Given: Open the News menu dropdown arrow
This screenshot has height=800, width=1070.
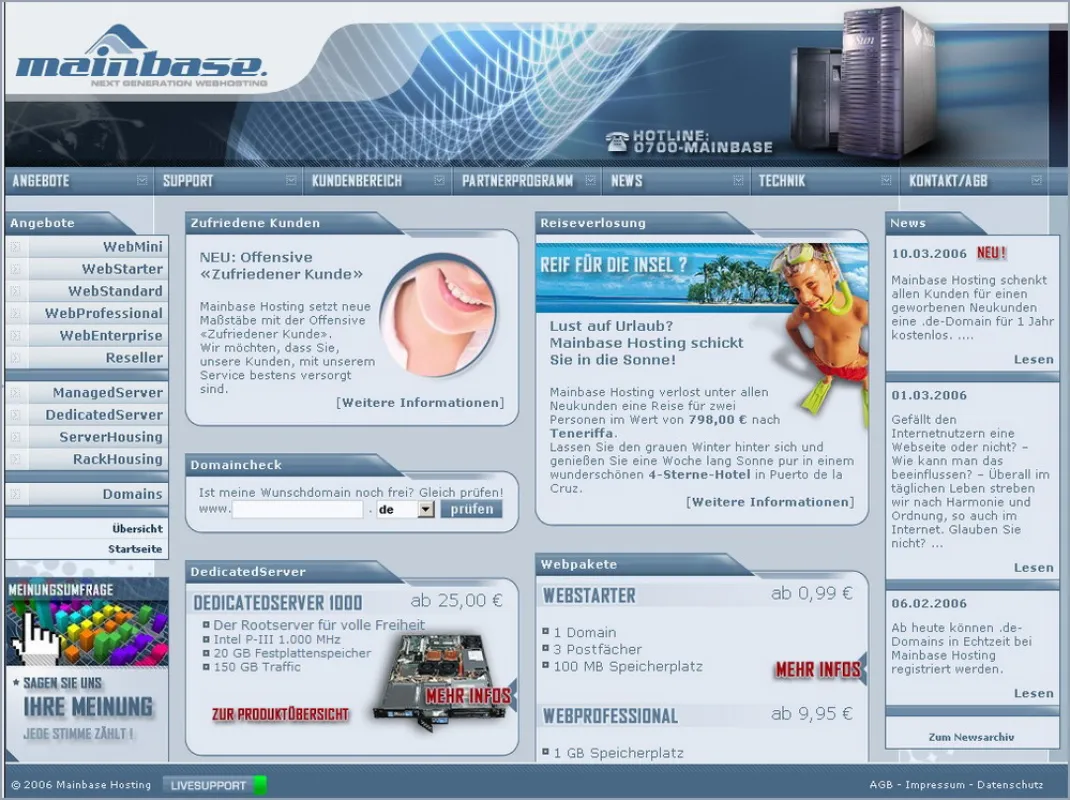Looking at the screenshot, I should 738,180.
